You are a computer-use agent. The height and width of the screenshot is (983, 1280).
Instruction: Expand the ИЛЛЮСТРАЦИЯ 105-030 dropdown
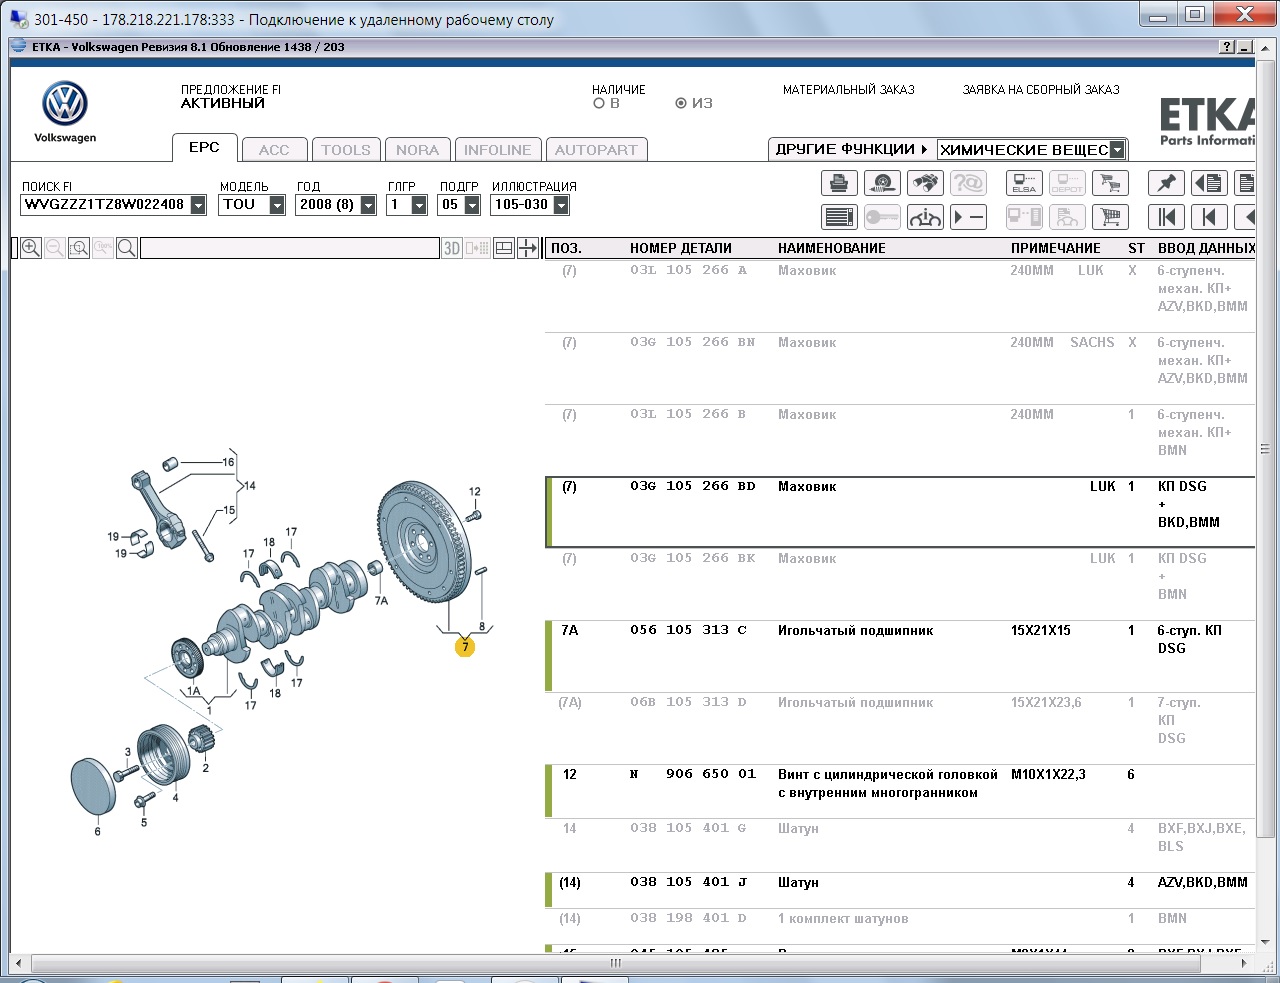tap(561, 205)
